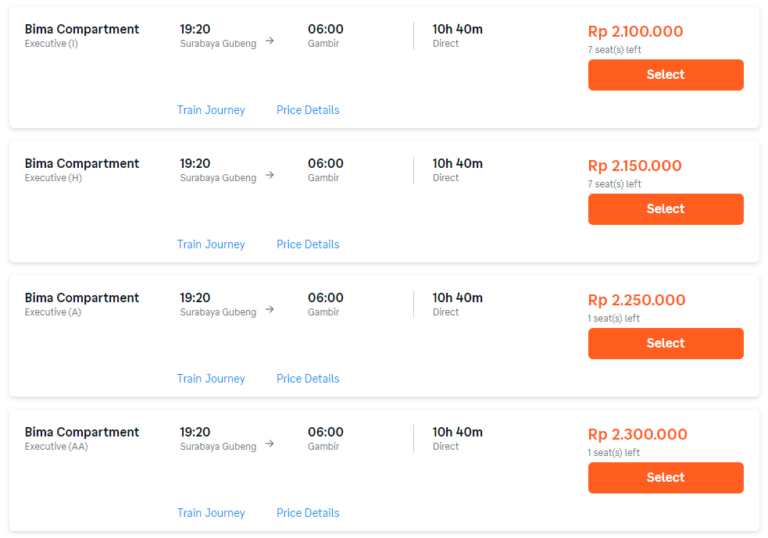This screenshot has height=538, width=768.
Task: Show Price Details for Executive (A)
Action: pyautogui.click(x=308, y=379)
